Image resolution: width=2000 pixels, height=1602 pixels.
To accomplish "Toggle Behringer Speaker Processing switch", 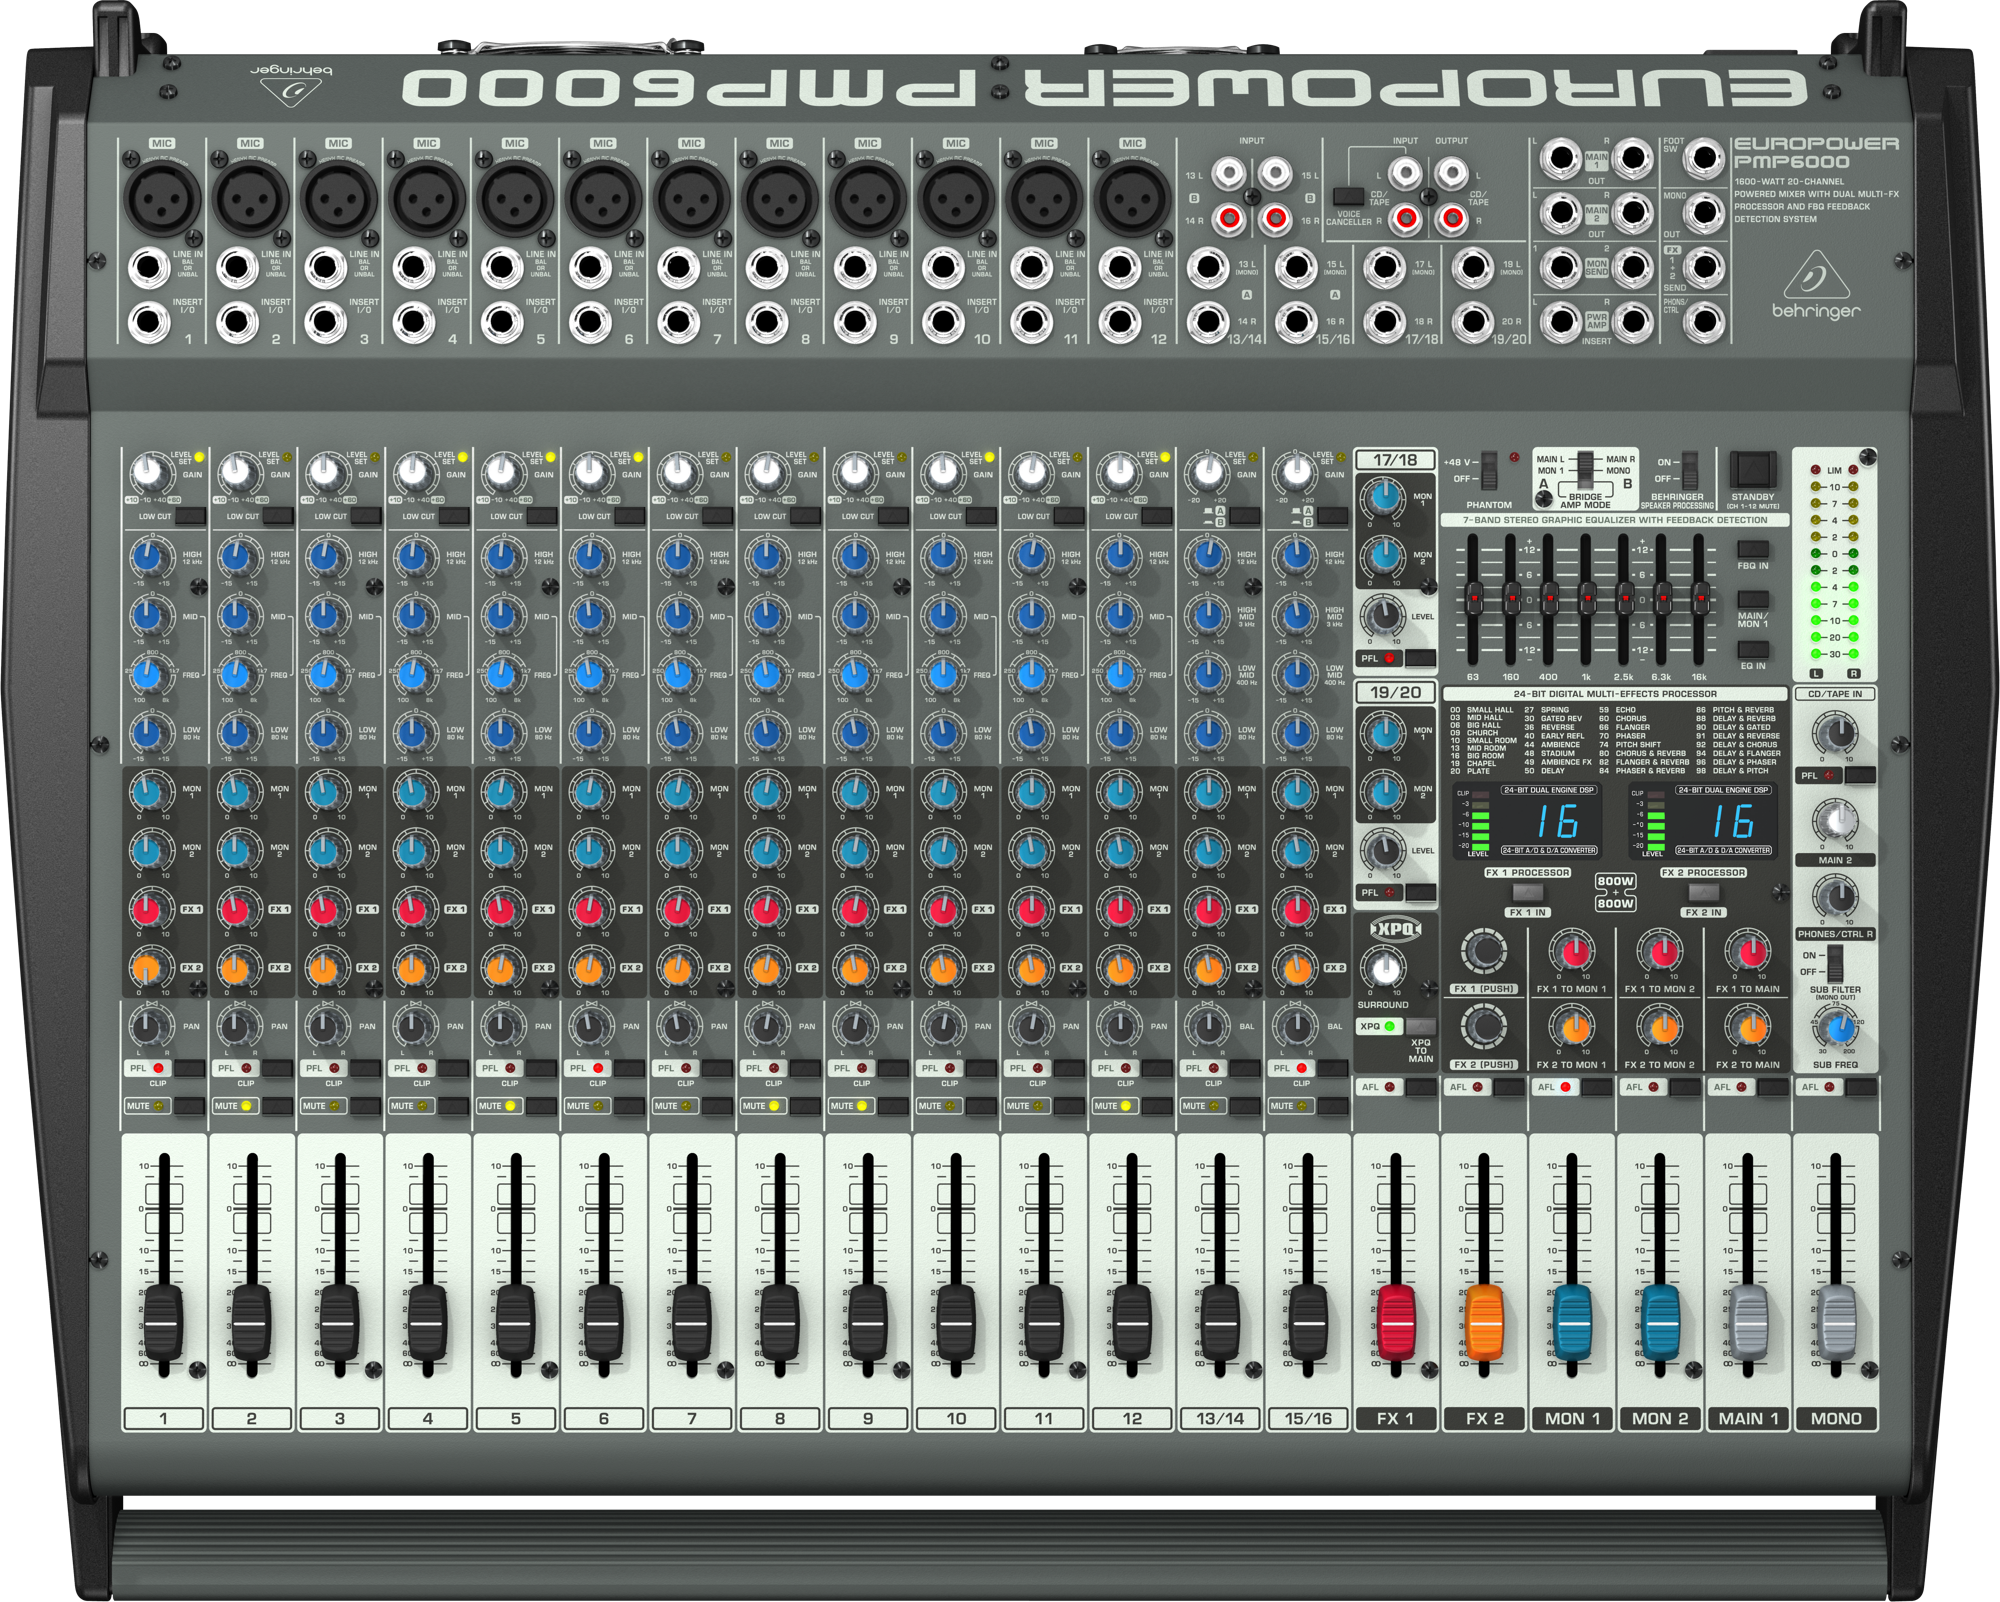I will coord(1690,469).
